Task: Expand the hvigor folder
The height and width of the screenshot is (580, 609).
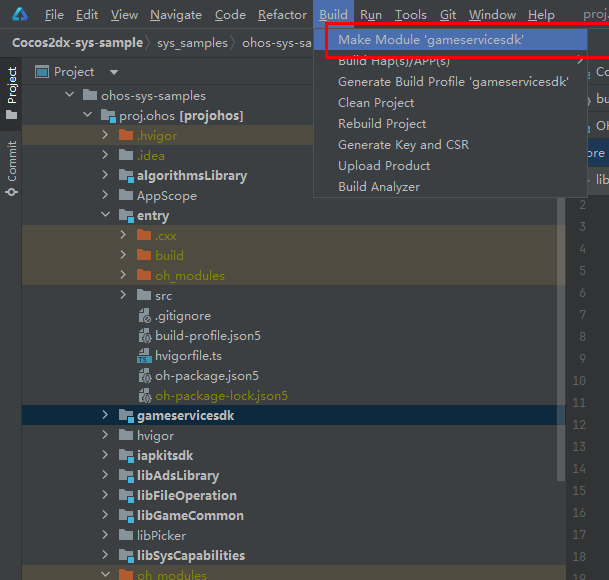Action: (x=105, y=434)
